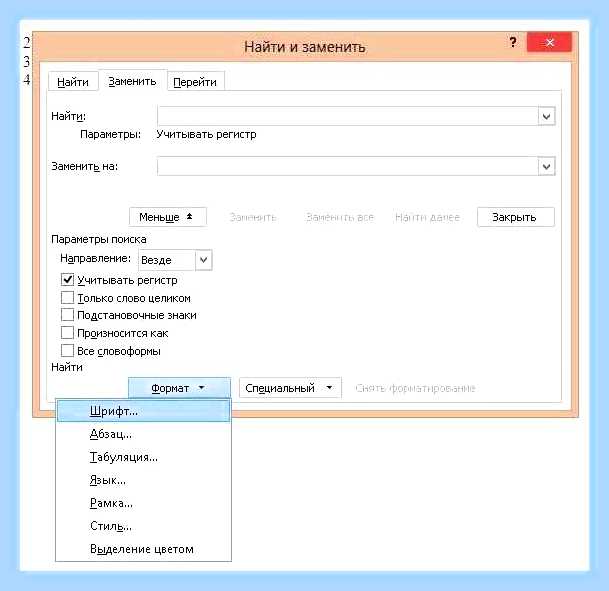Enable Все словоформы checkbox
Viewport: 609px width, 591px height.
67,351
